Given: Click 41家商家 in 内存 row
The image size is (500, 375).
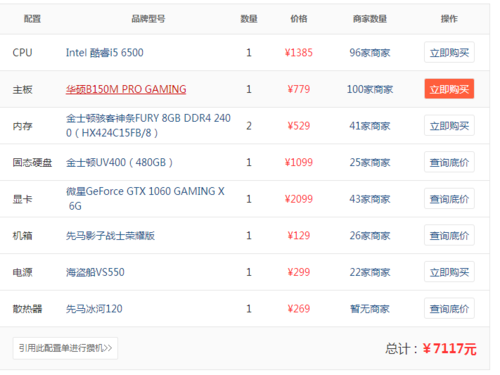Looking at the screenshot, I should click(370, 126).
